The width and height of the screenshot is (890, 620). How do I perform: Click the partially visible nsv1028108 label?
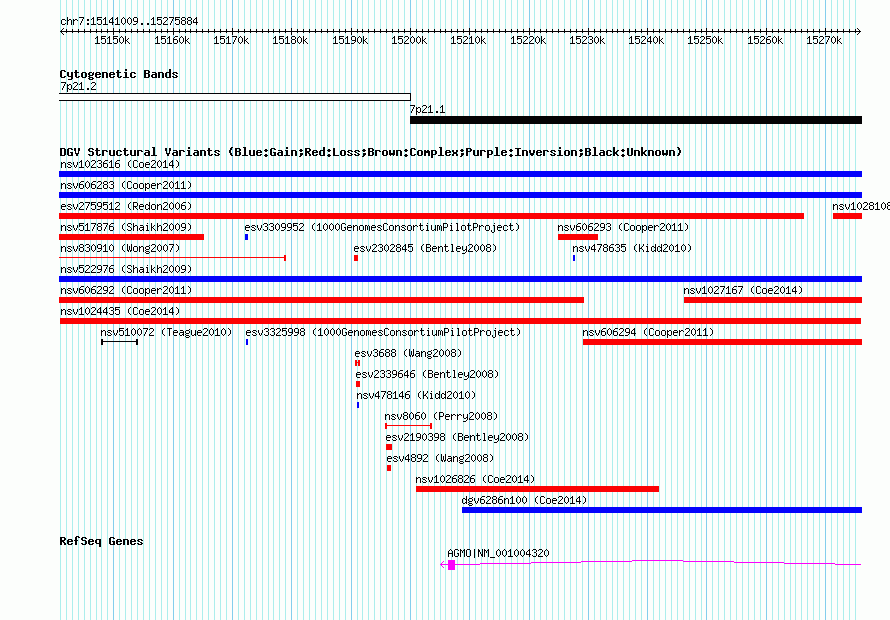861,206
